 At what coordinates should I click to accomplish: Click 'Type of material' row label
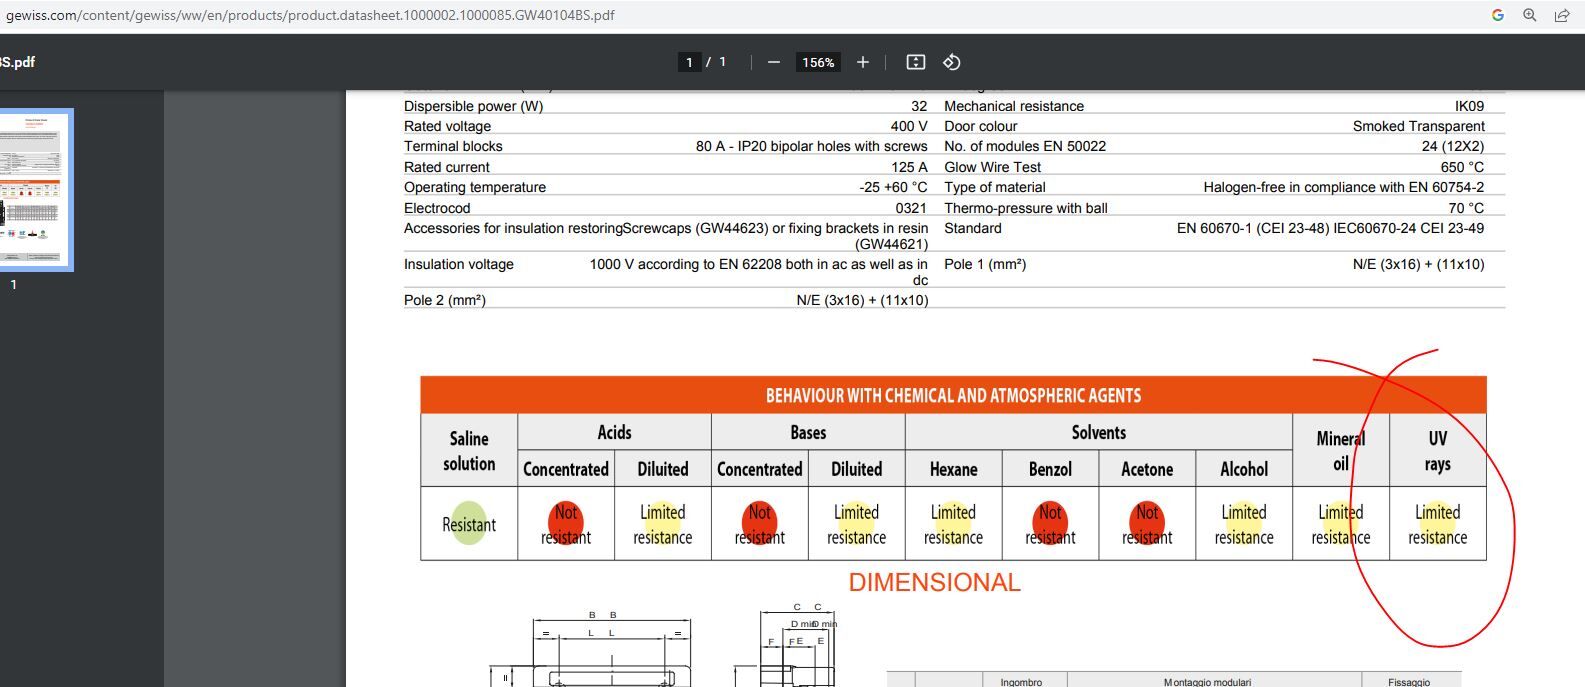995,187
